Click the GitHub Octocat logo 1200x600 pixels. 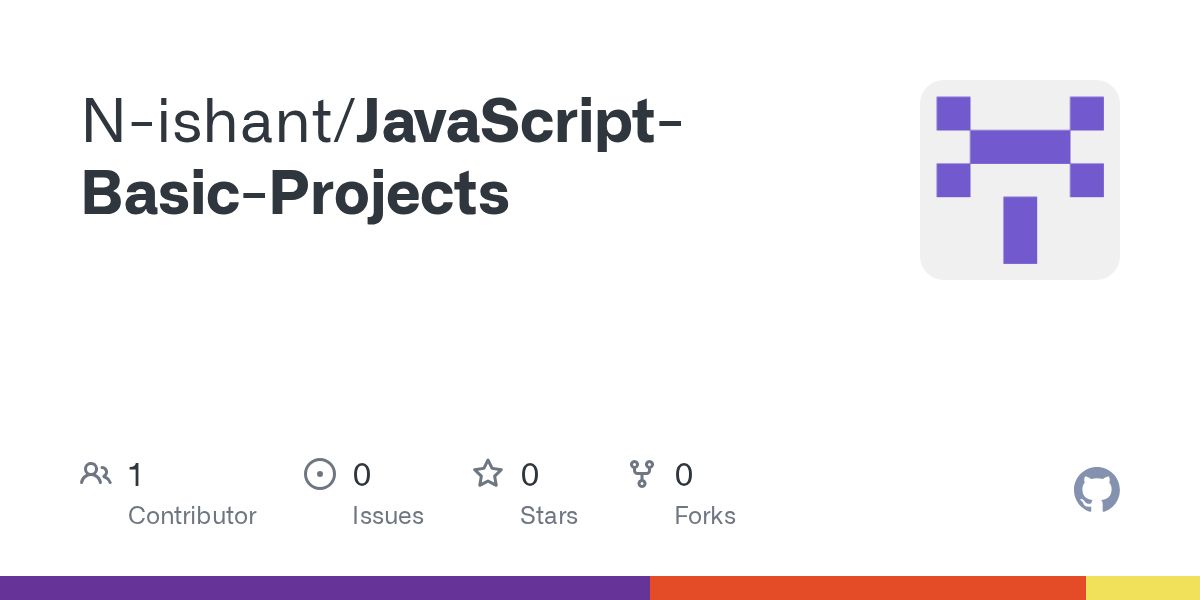(1096, 490)
